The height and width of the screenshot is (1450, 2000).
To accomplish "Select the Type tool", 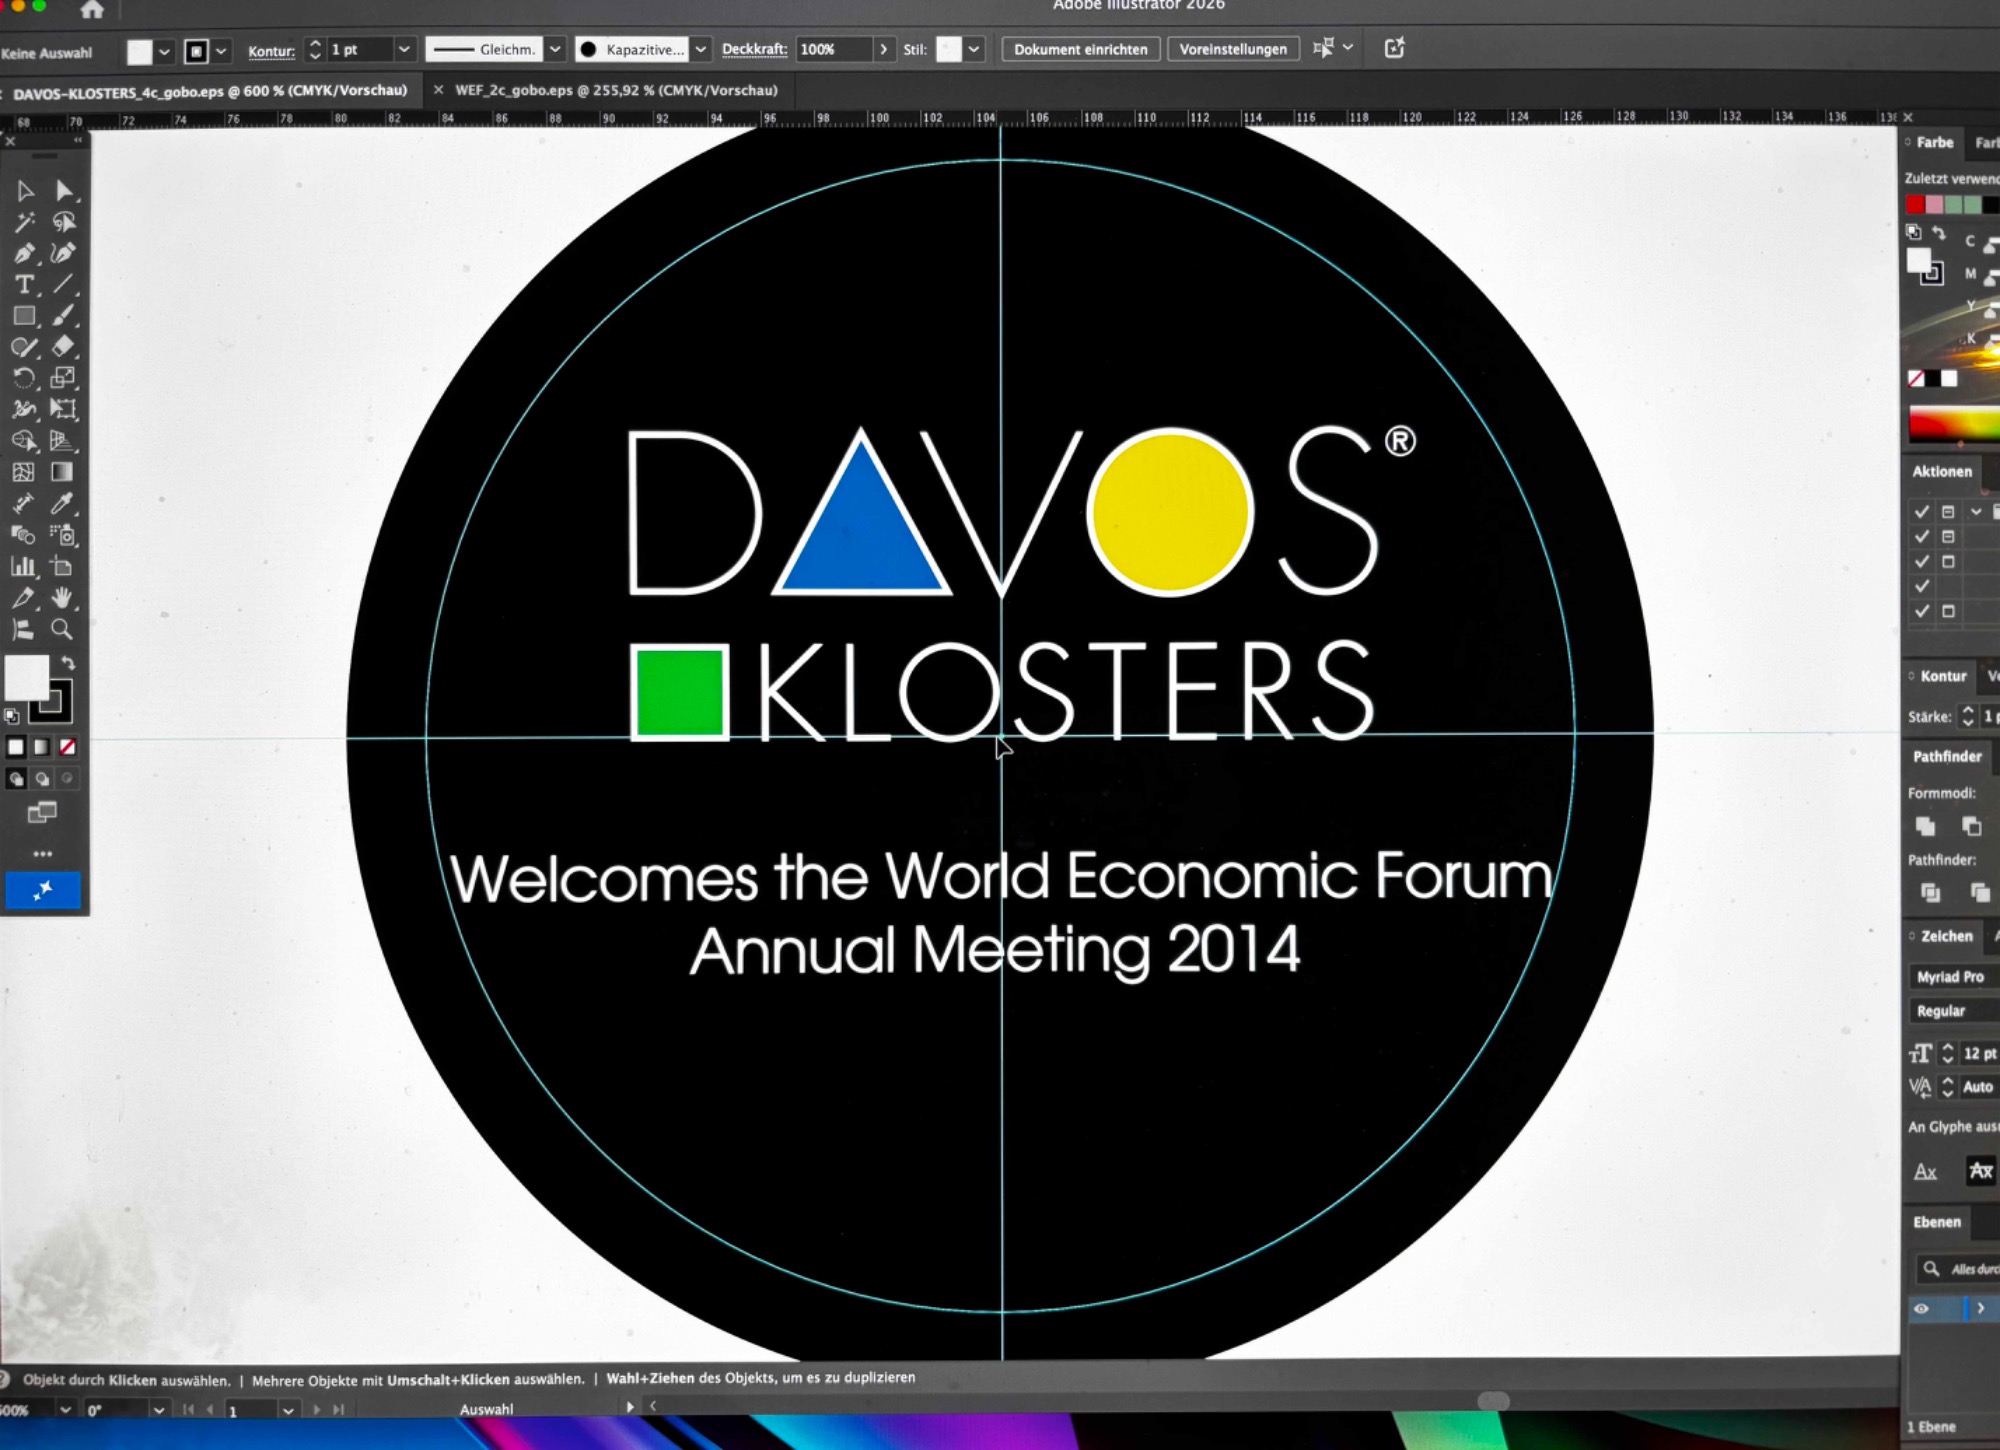I will click(24, 285).
